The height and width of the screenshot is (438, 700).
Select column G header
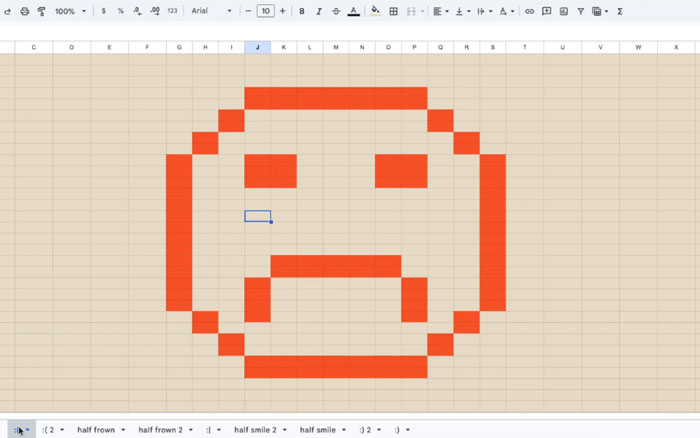(179, 47)
